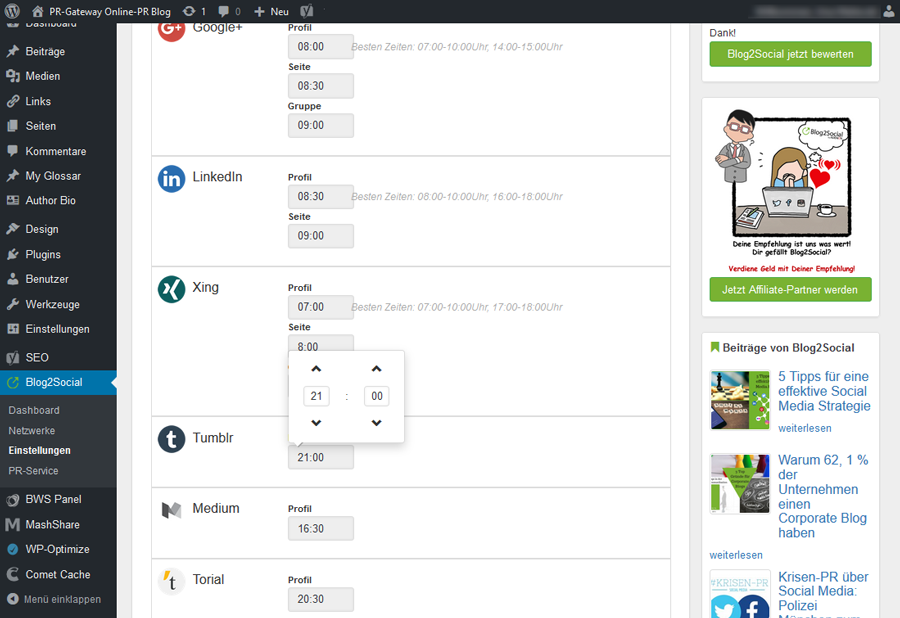Decrease hour in time picker
This screenshot has width=900, height=618.
point(316,423)
